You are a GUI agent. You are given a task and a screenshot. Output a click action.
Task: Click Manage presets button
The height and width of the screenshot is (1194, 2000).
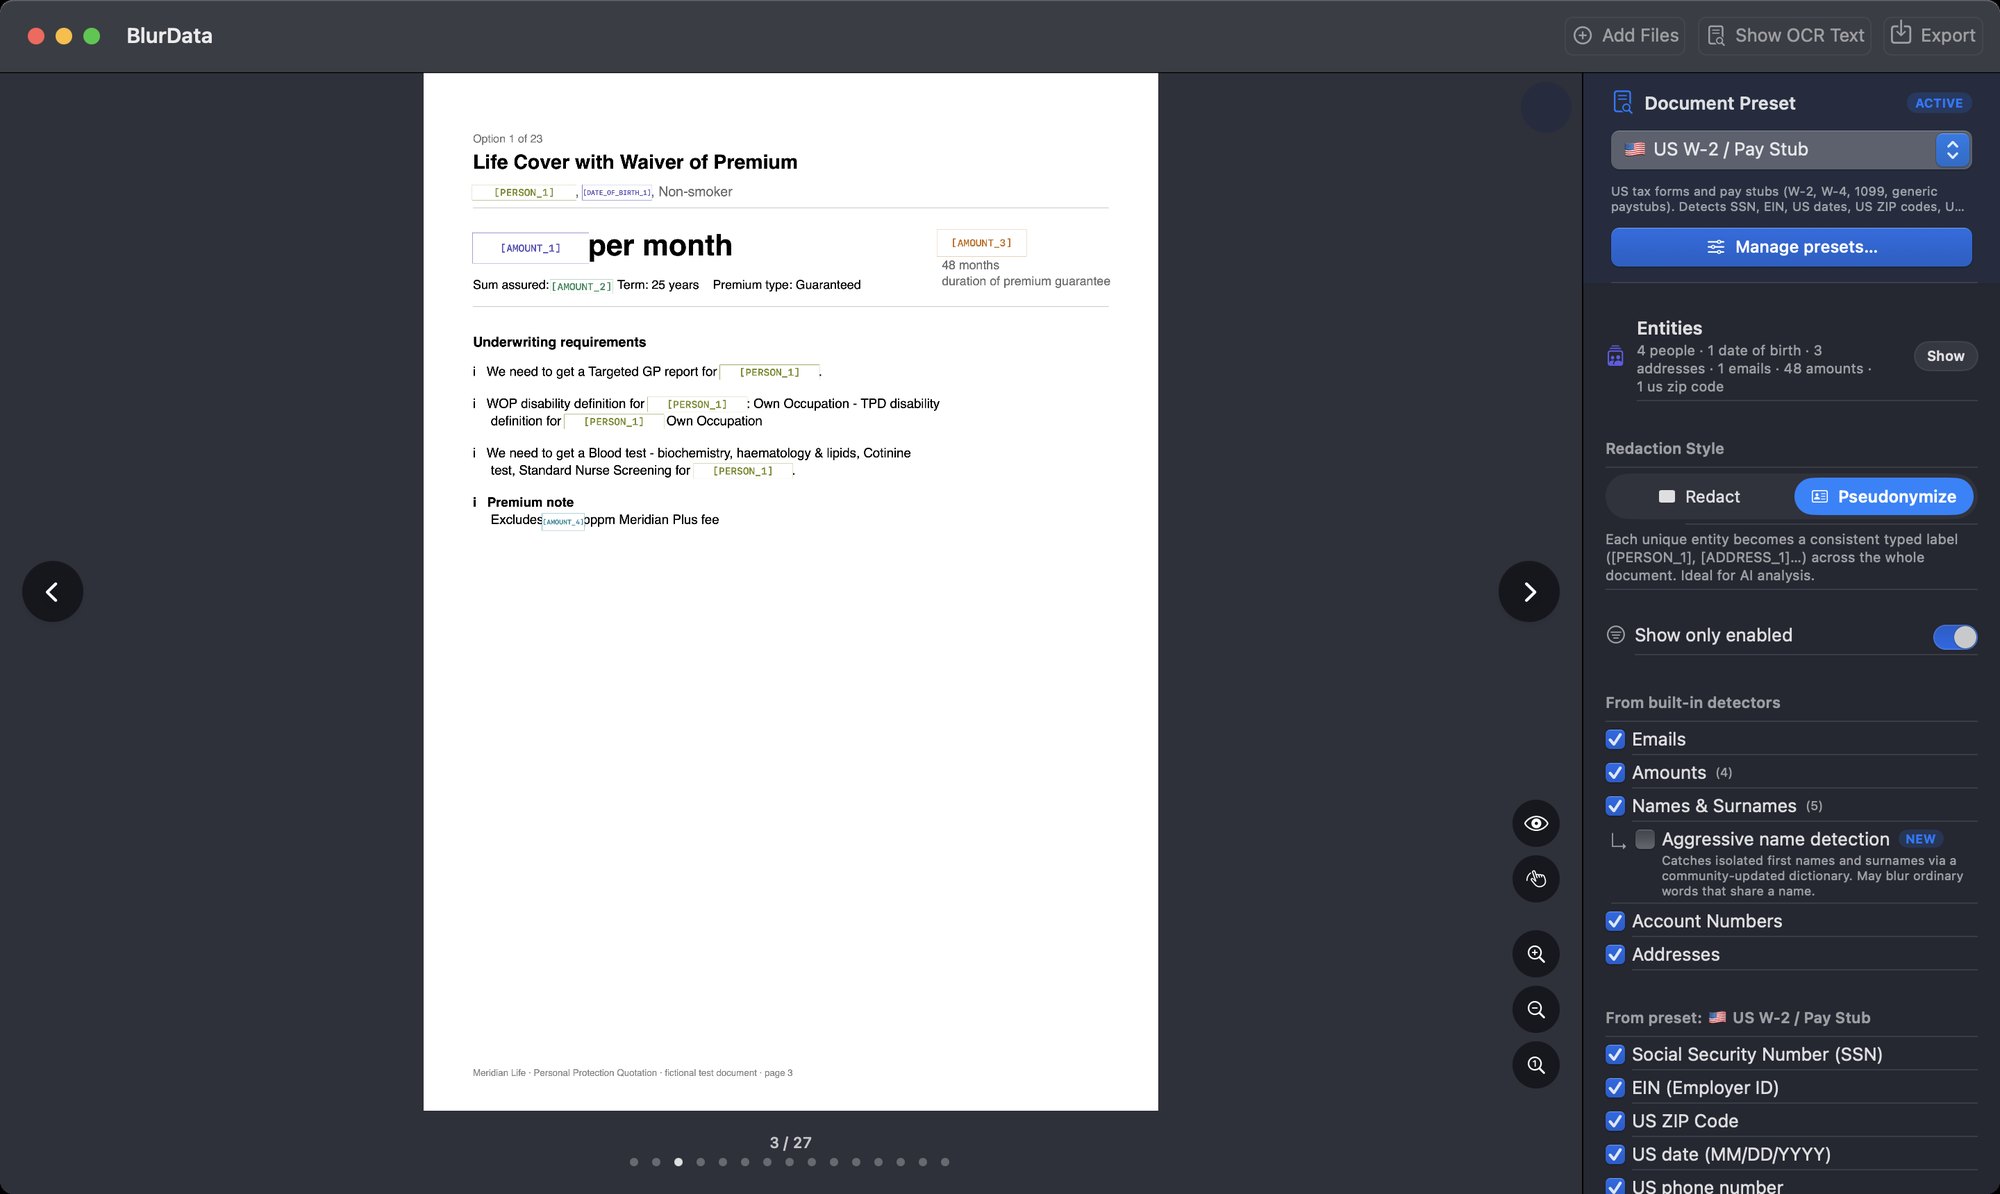pos(1791,247)
